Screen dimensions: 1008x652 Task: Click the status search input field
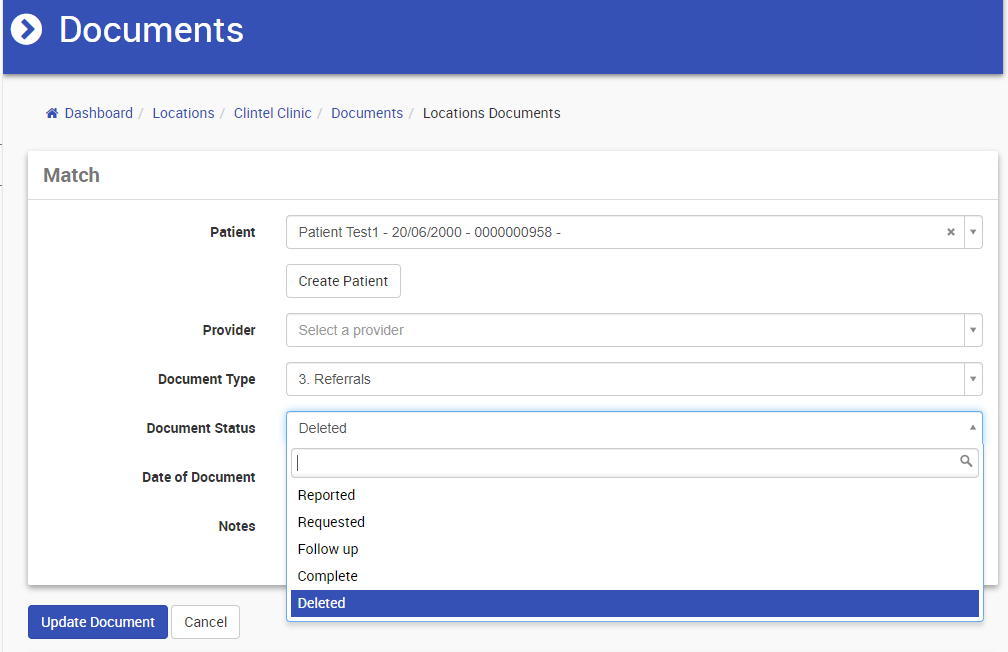(634, 463)
